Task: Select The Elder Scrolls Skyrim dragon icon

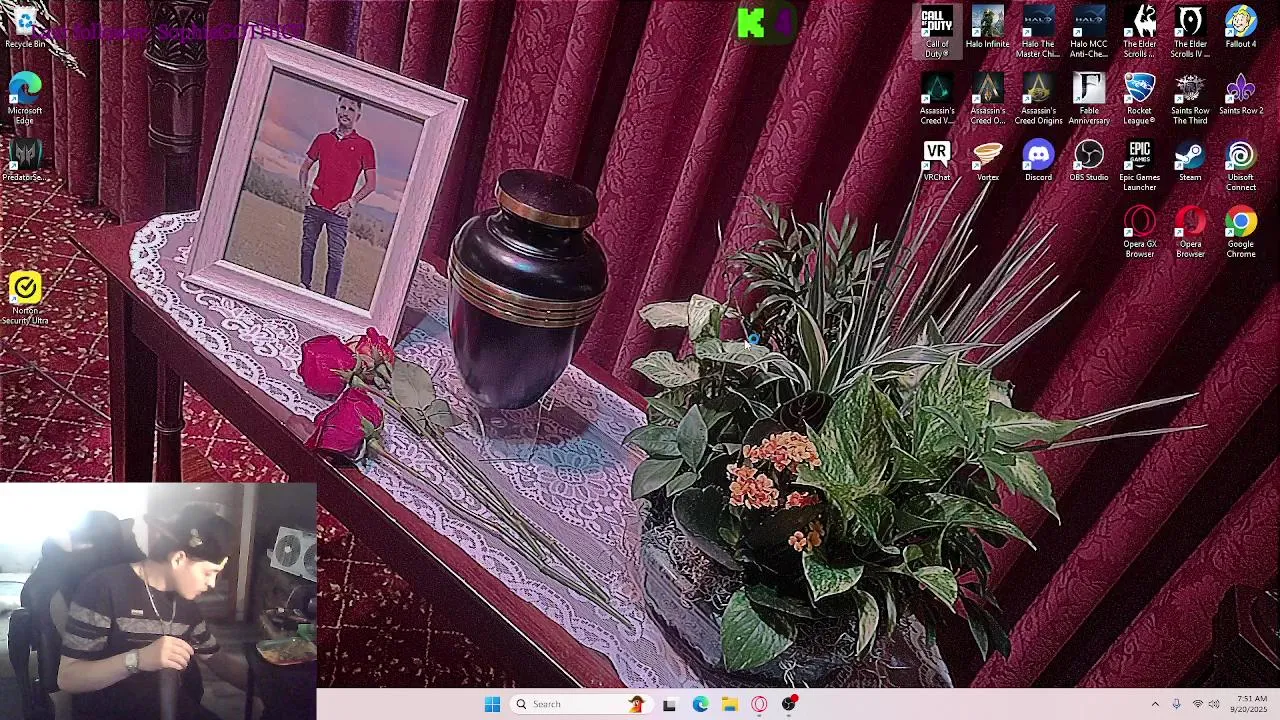Action: tap(1140, 32)
